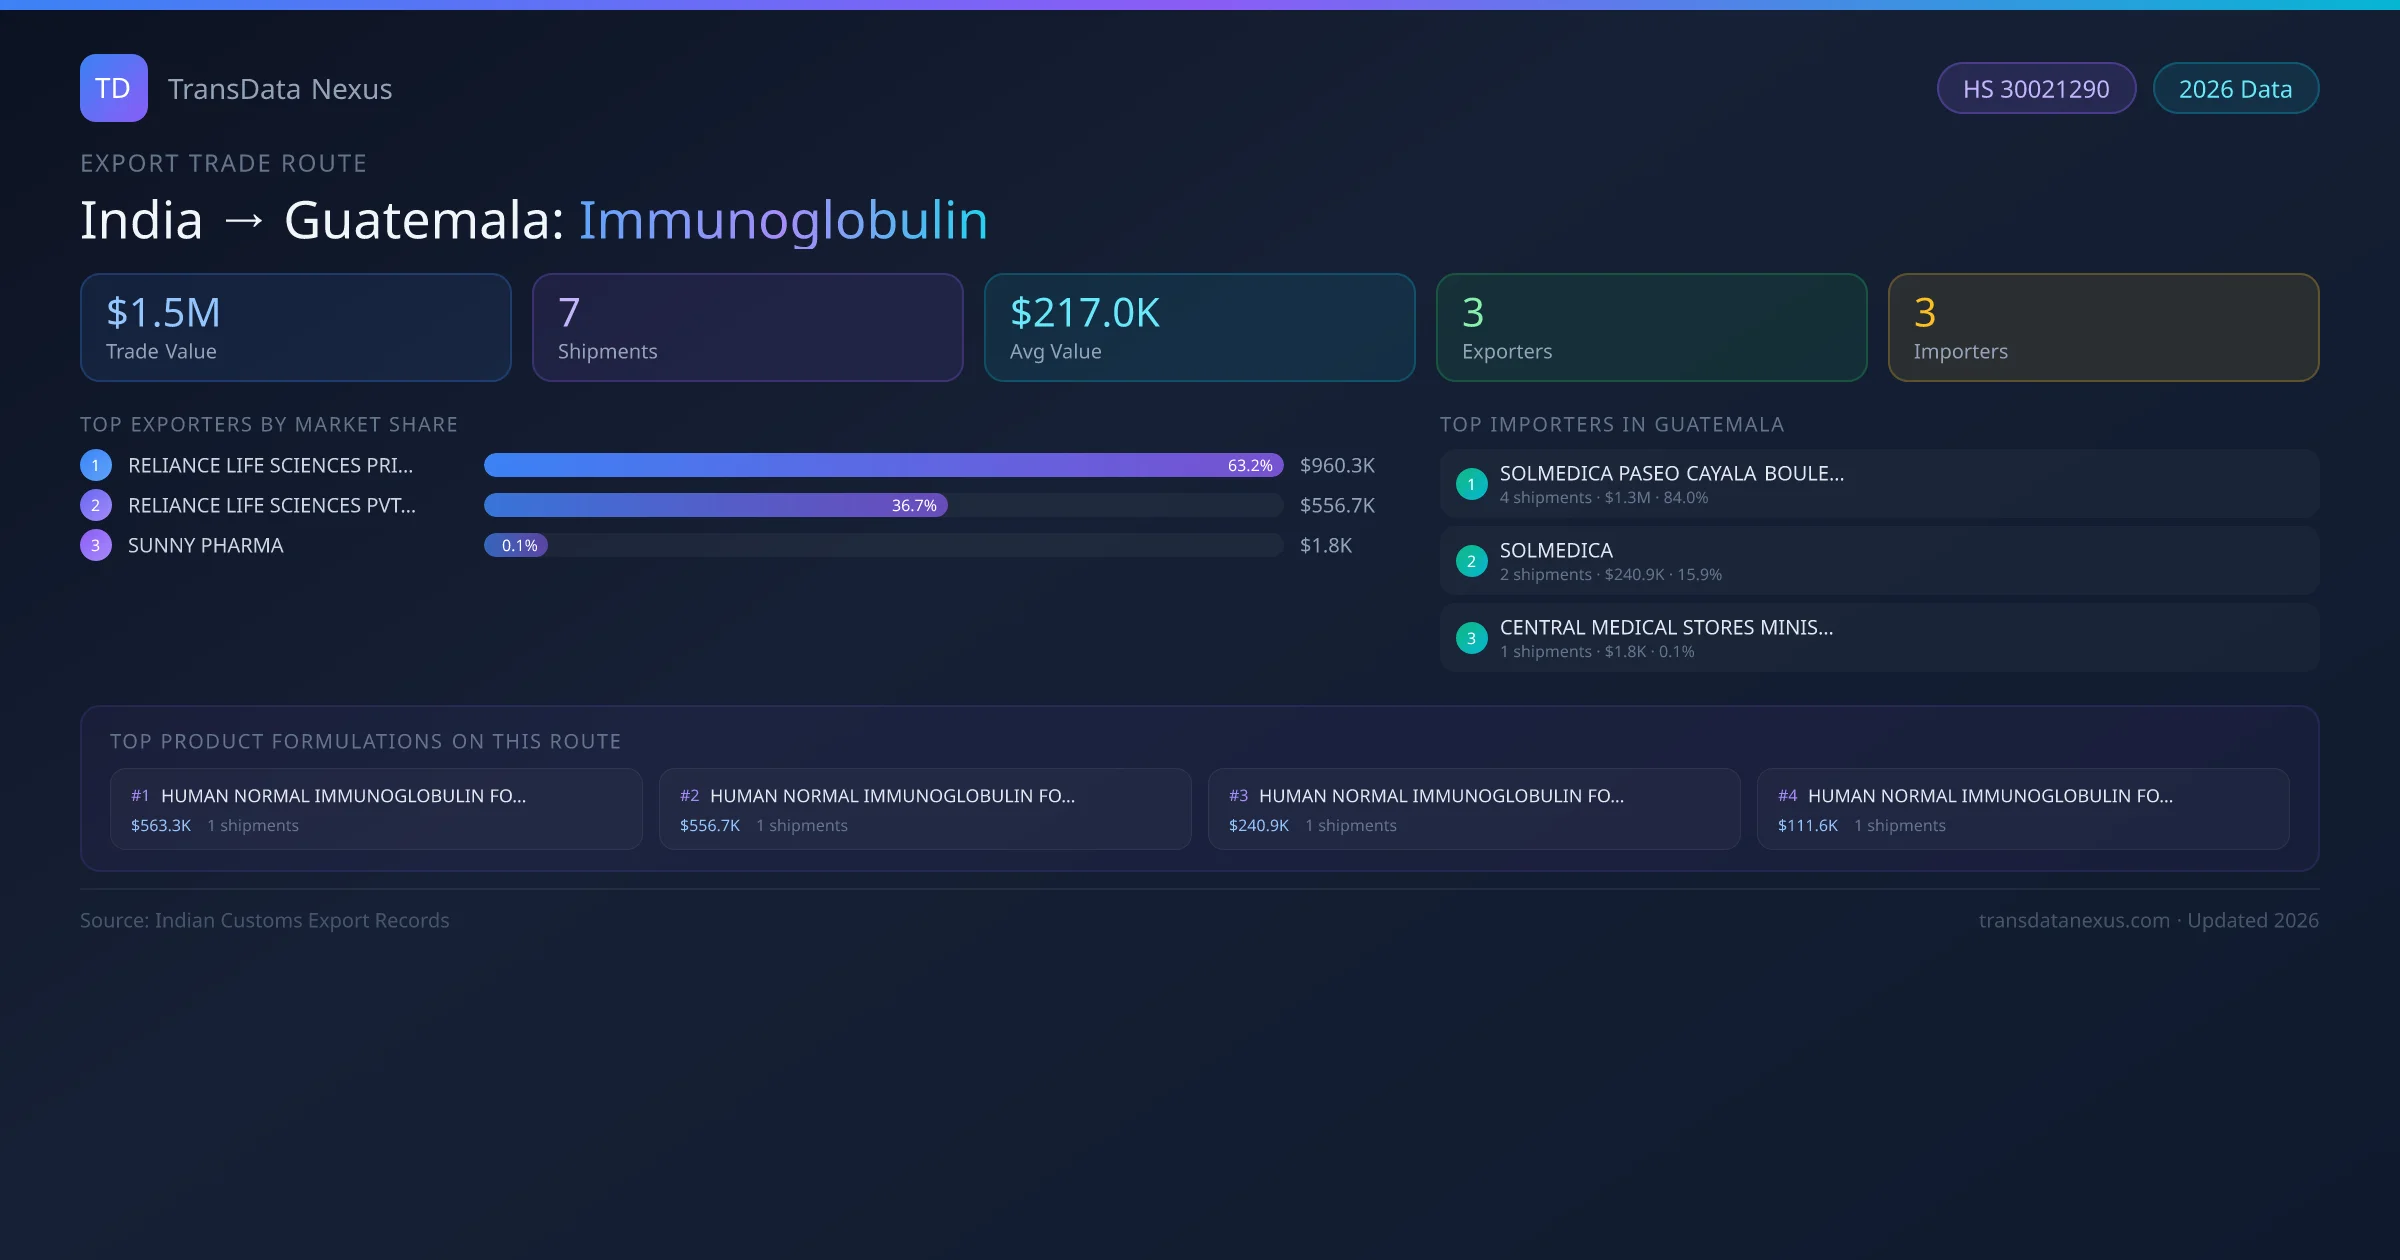
Task: Expand the SOLMEDICA PASEO CAYALA BOULE... entry
Action: pyautogui.click(x=1672, y=473)
